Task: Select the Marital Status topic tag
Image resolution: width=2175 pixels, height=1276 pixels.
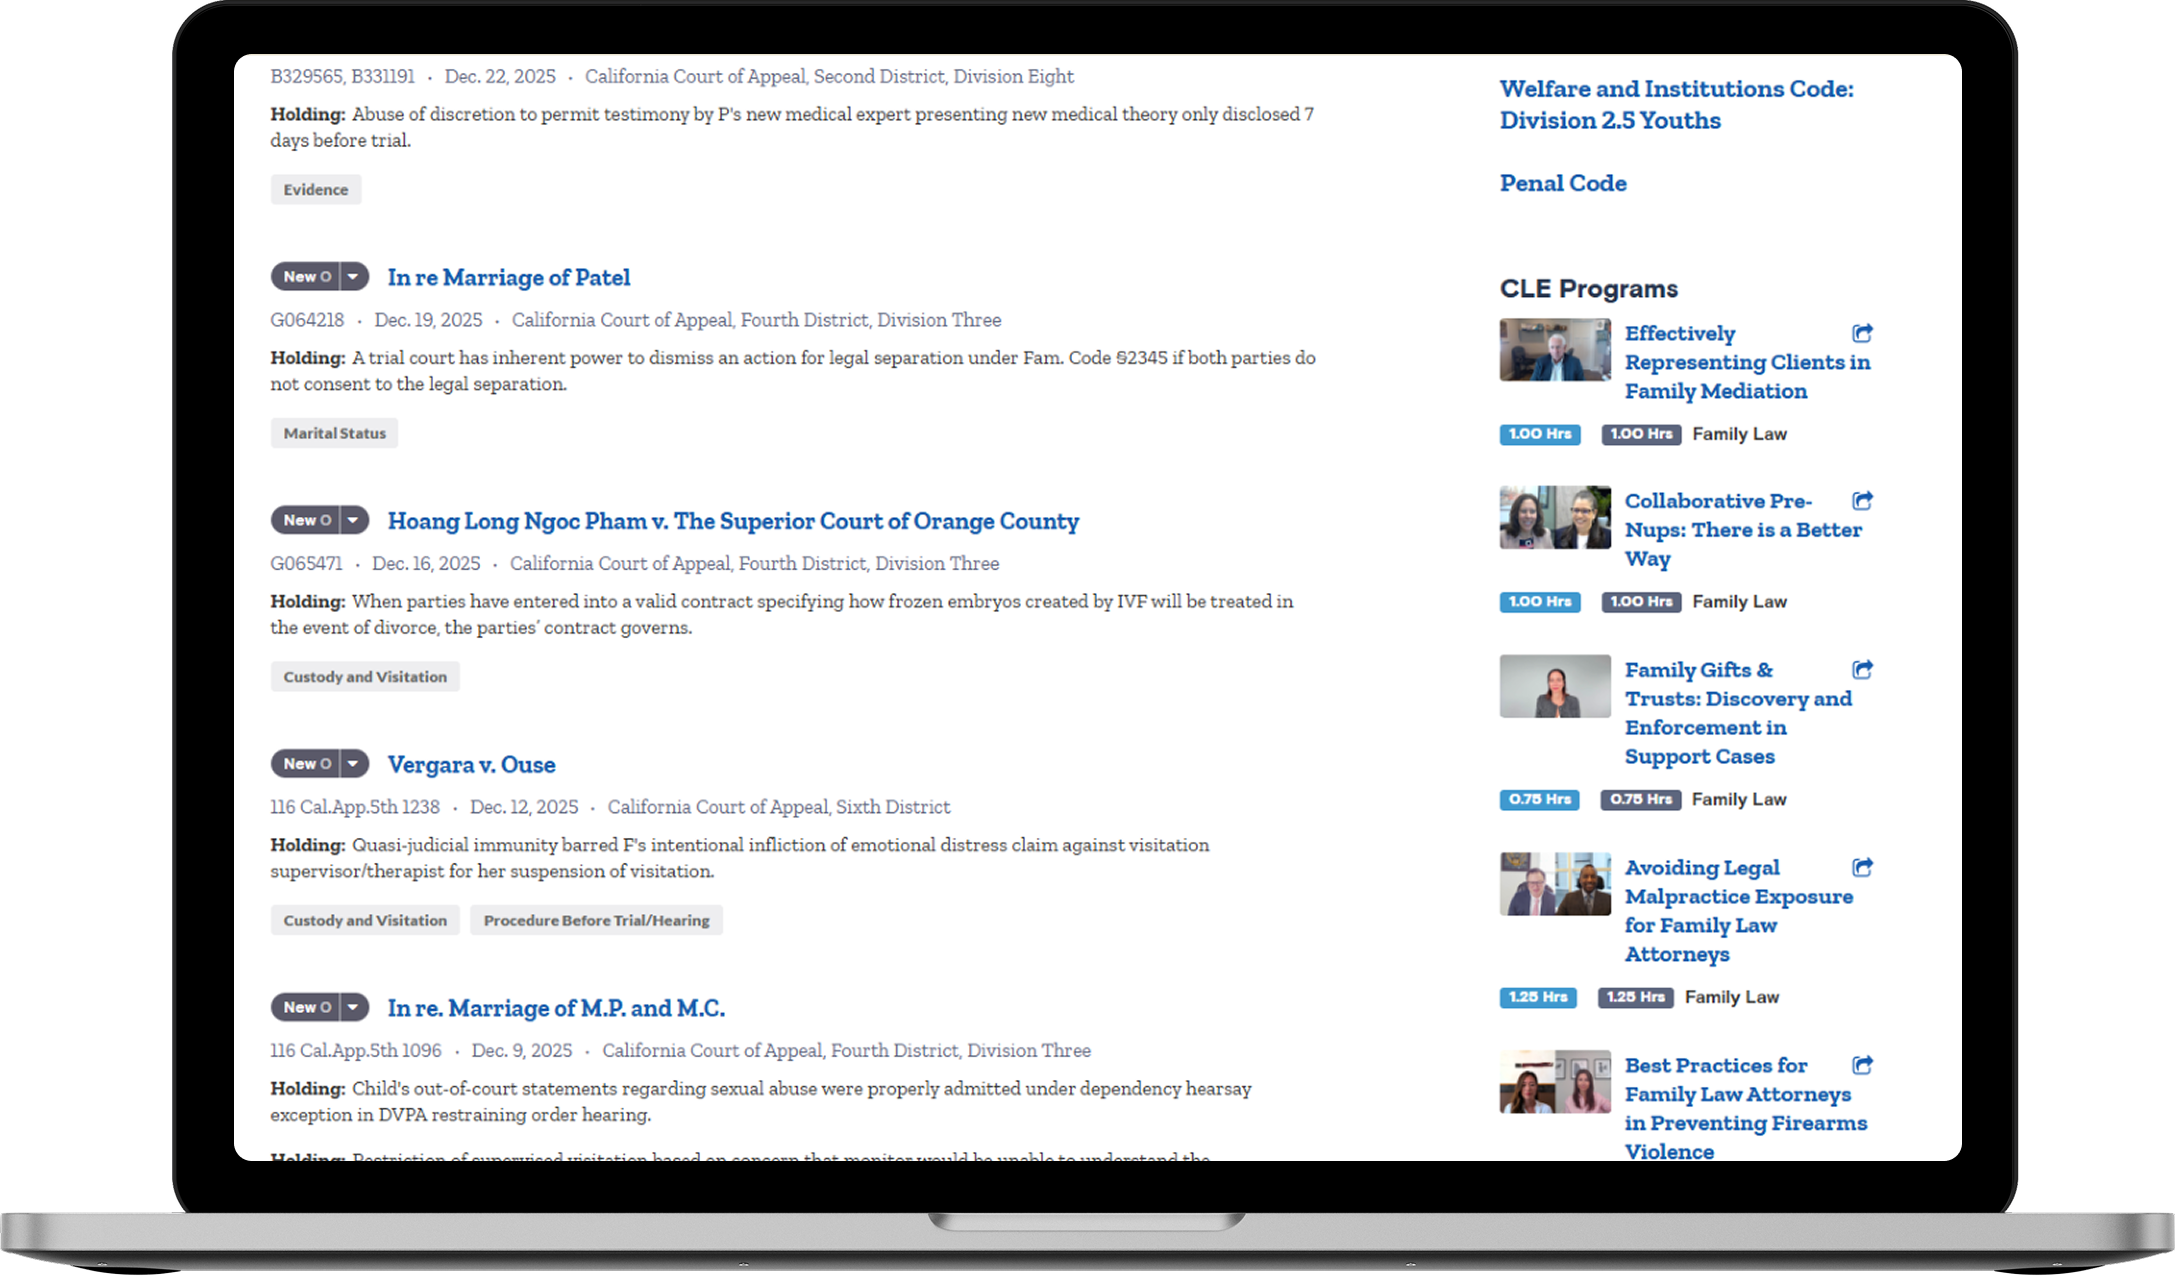Action: coord(334,433)
